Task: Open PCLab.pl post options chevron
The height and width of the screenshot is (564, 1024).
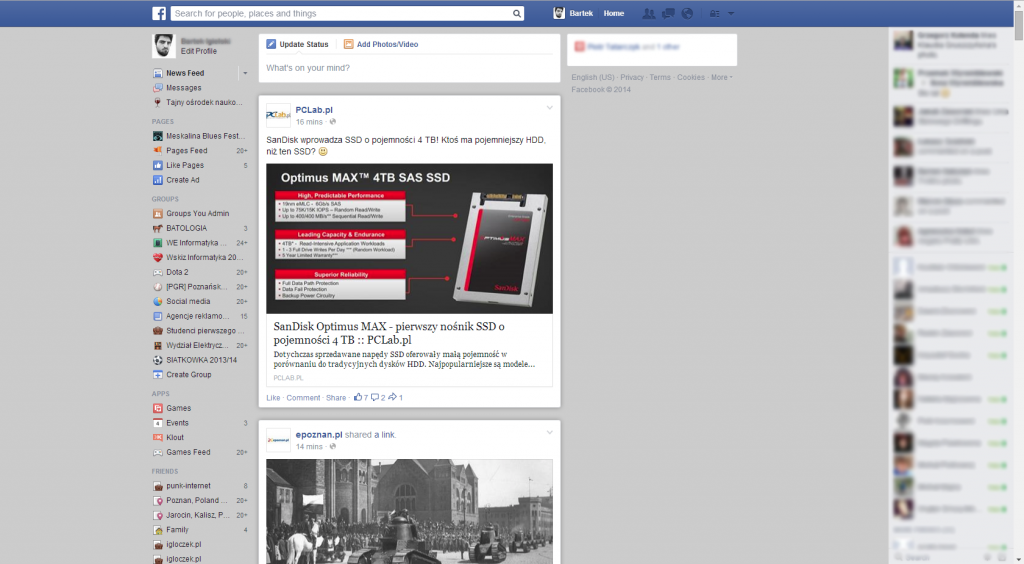Action: (x=549, y=108)
